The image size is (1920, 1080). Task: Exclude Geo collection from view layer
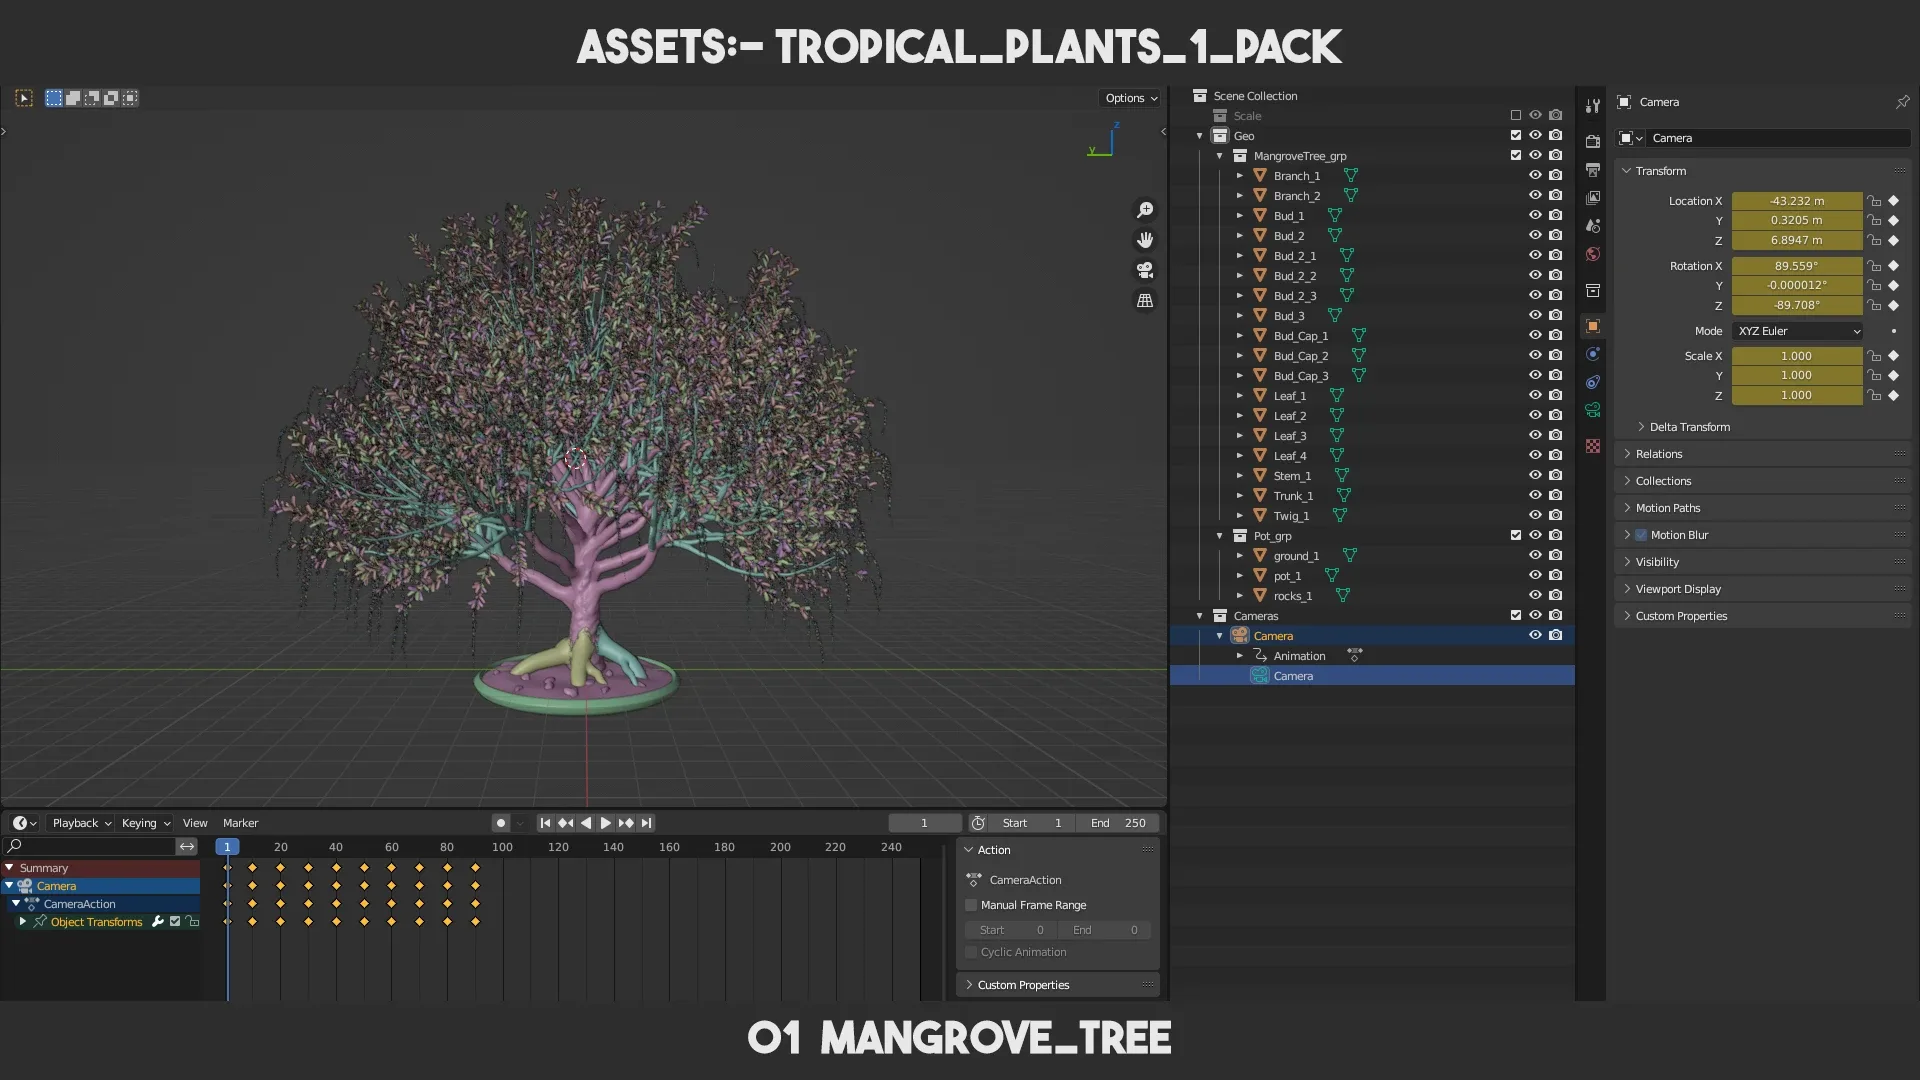pyautogui.click(x=1516, y=136)
